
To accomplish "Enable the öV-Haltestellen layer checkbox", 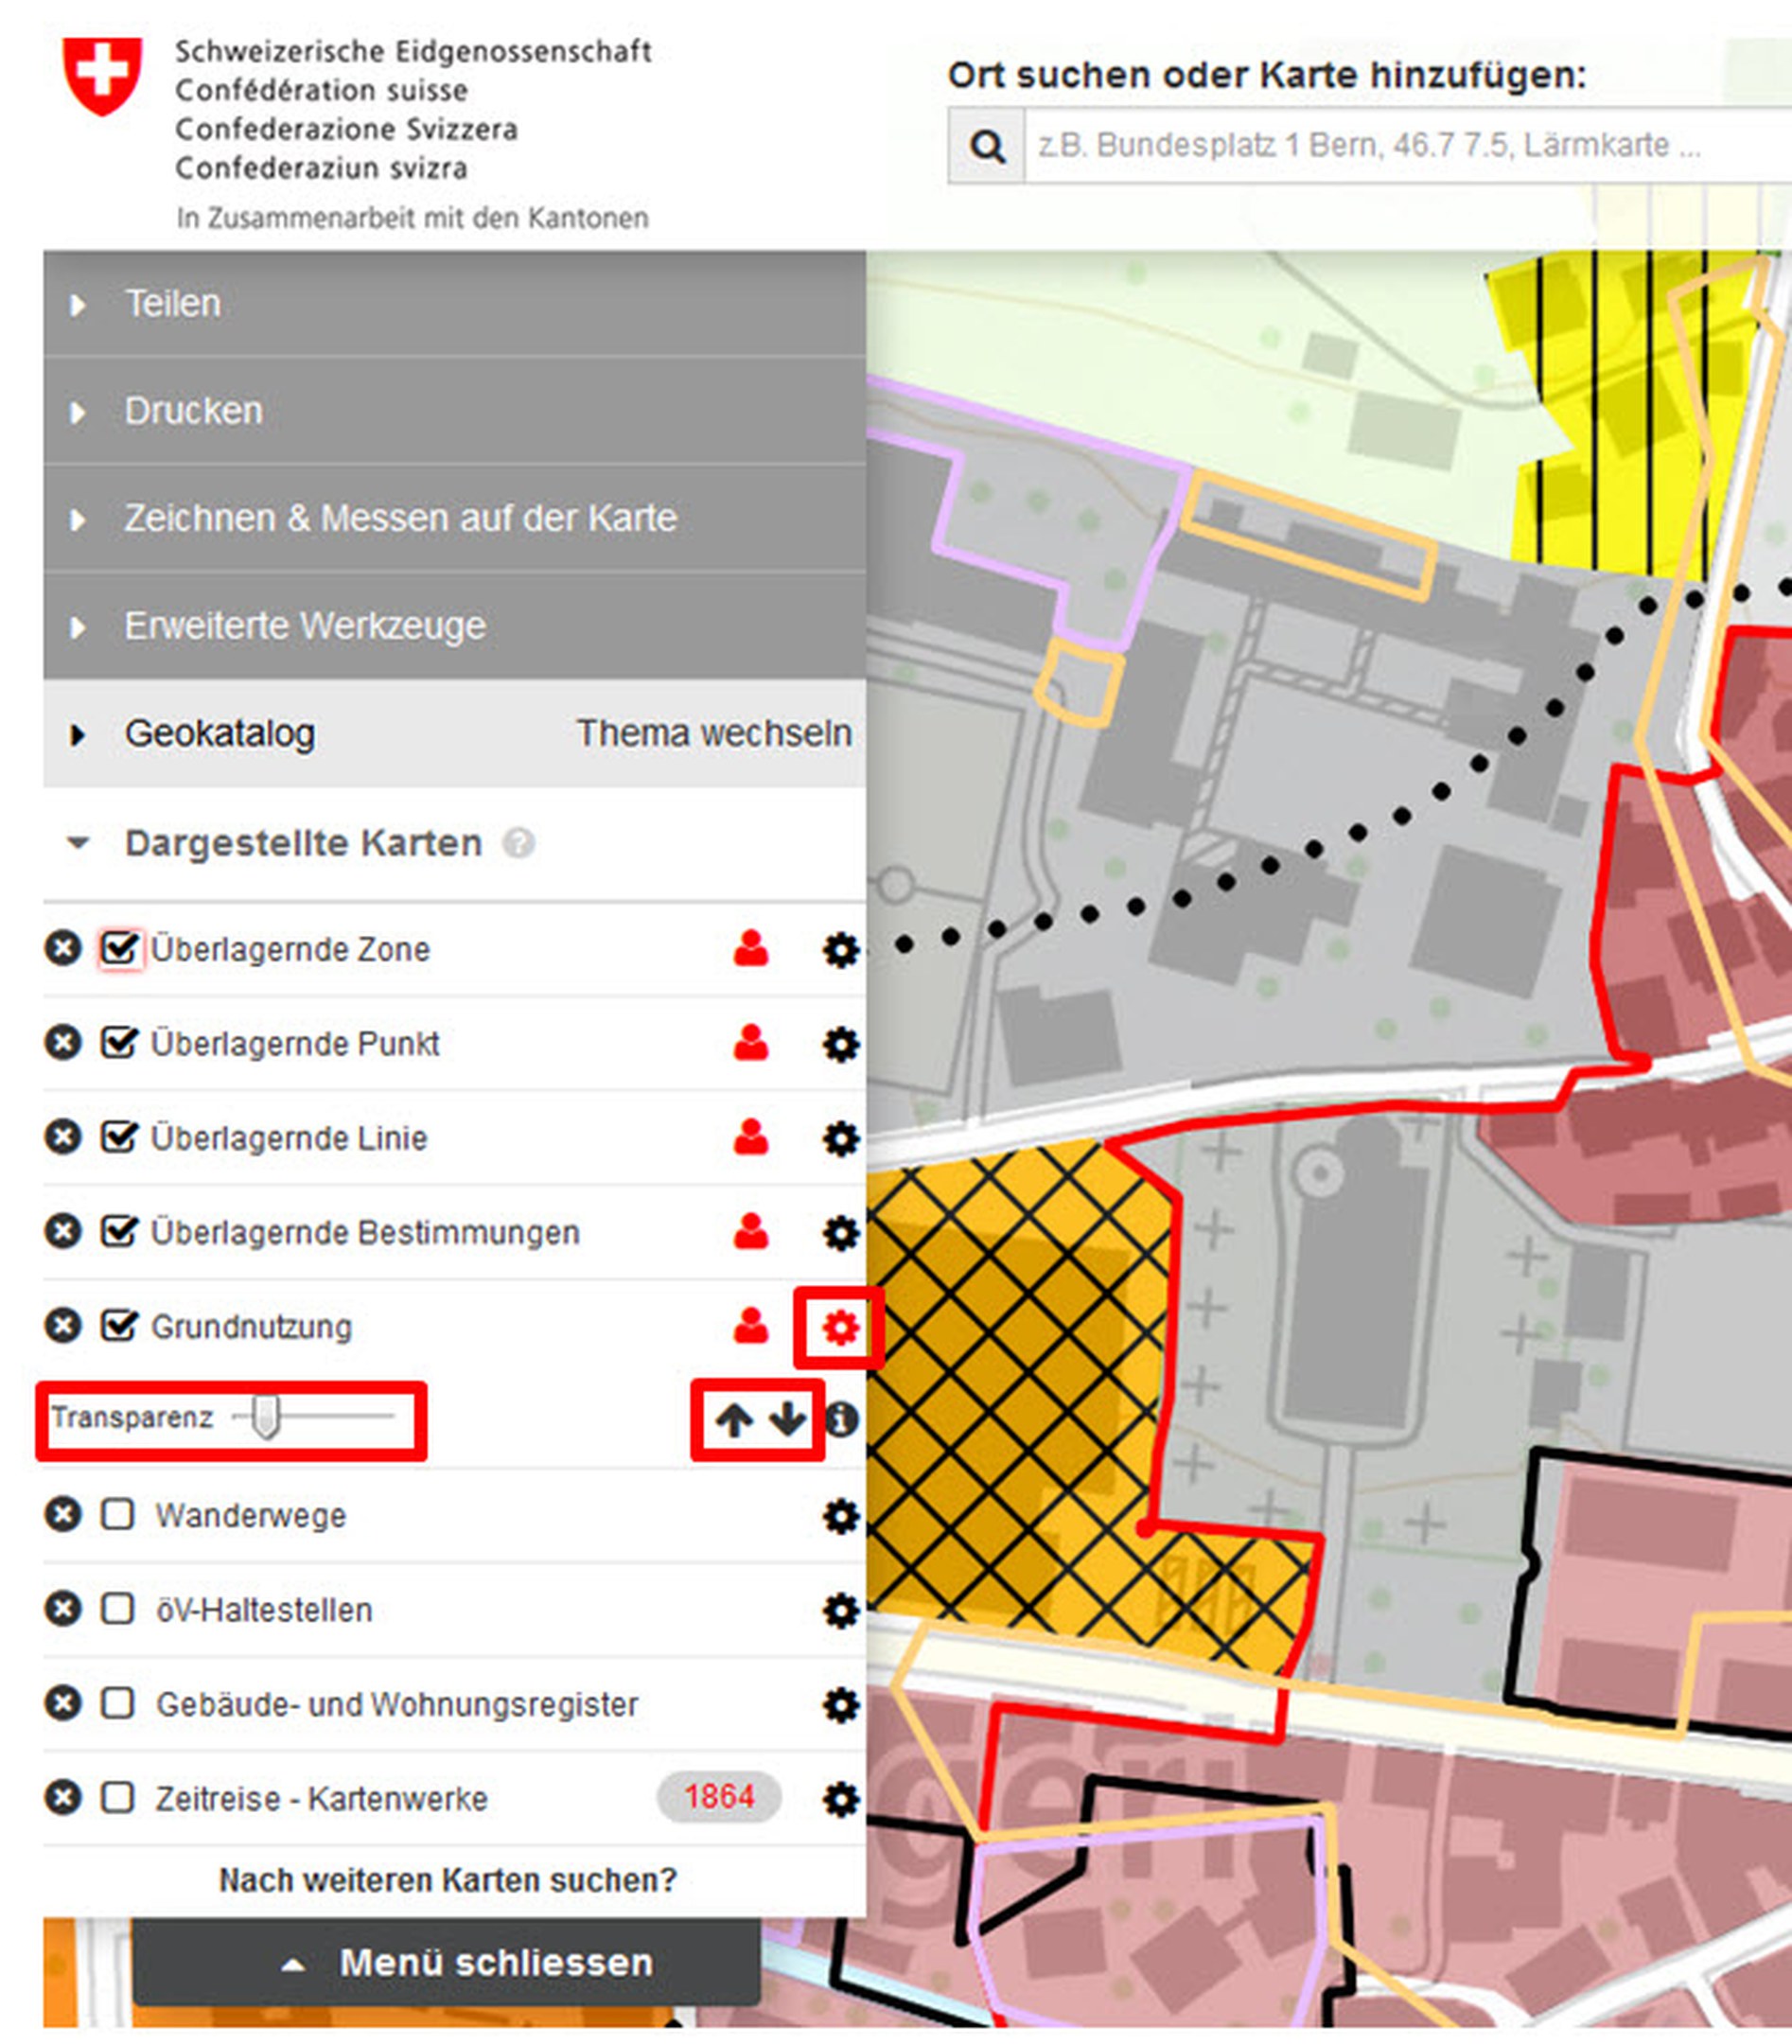I will 118,1609.
